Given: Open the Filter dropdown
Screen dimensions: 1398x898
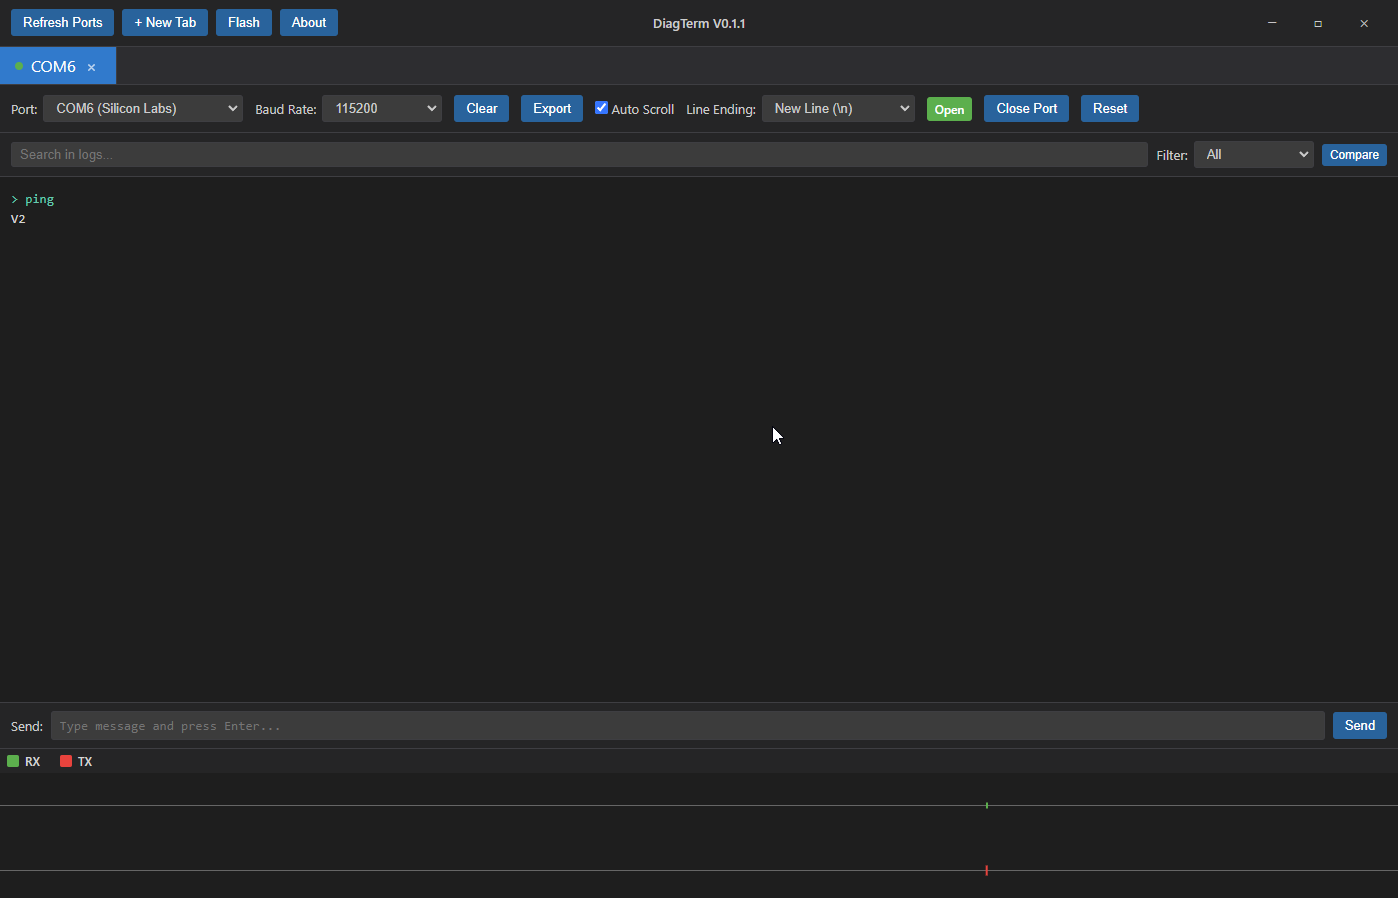Looking at the screenshot, I should click(1253, 154).
